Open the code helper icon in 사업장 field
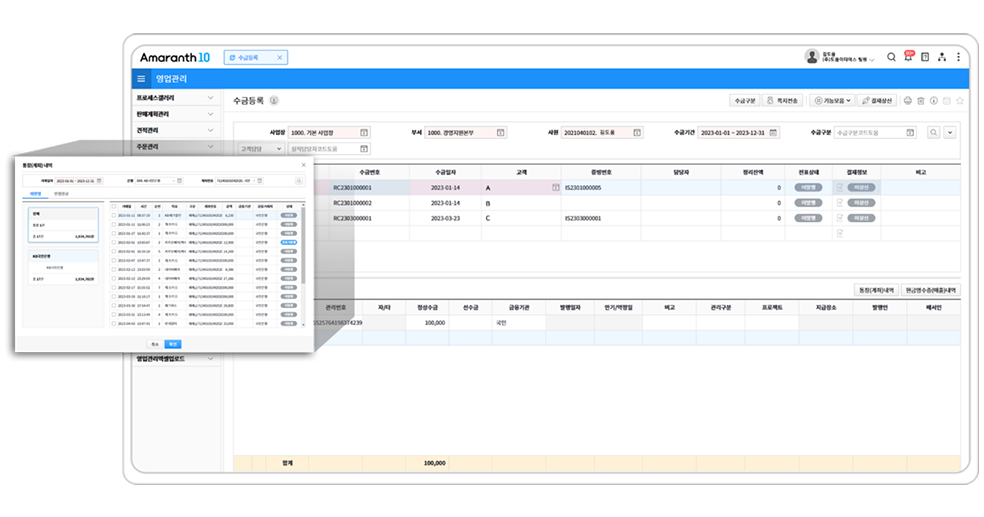This screenshot has height=517, width=984. point(364,132)
